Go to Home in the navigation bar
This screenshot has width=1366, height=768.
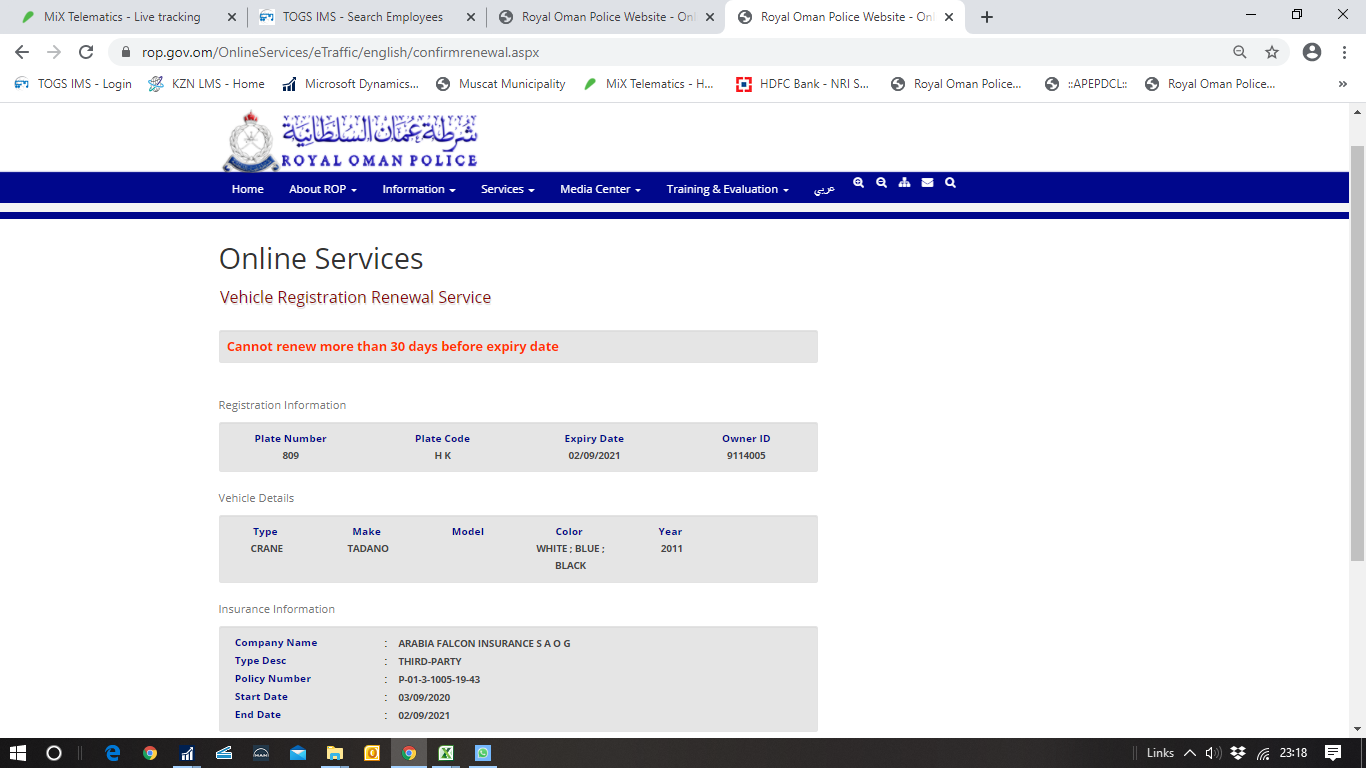point(248,189)
